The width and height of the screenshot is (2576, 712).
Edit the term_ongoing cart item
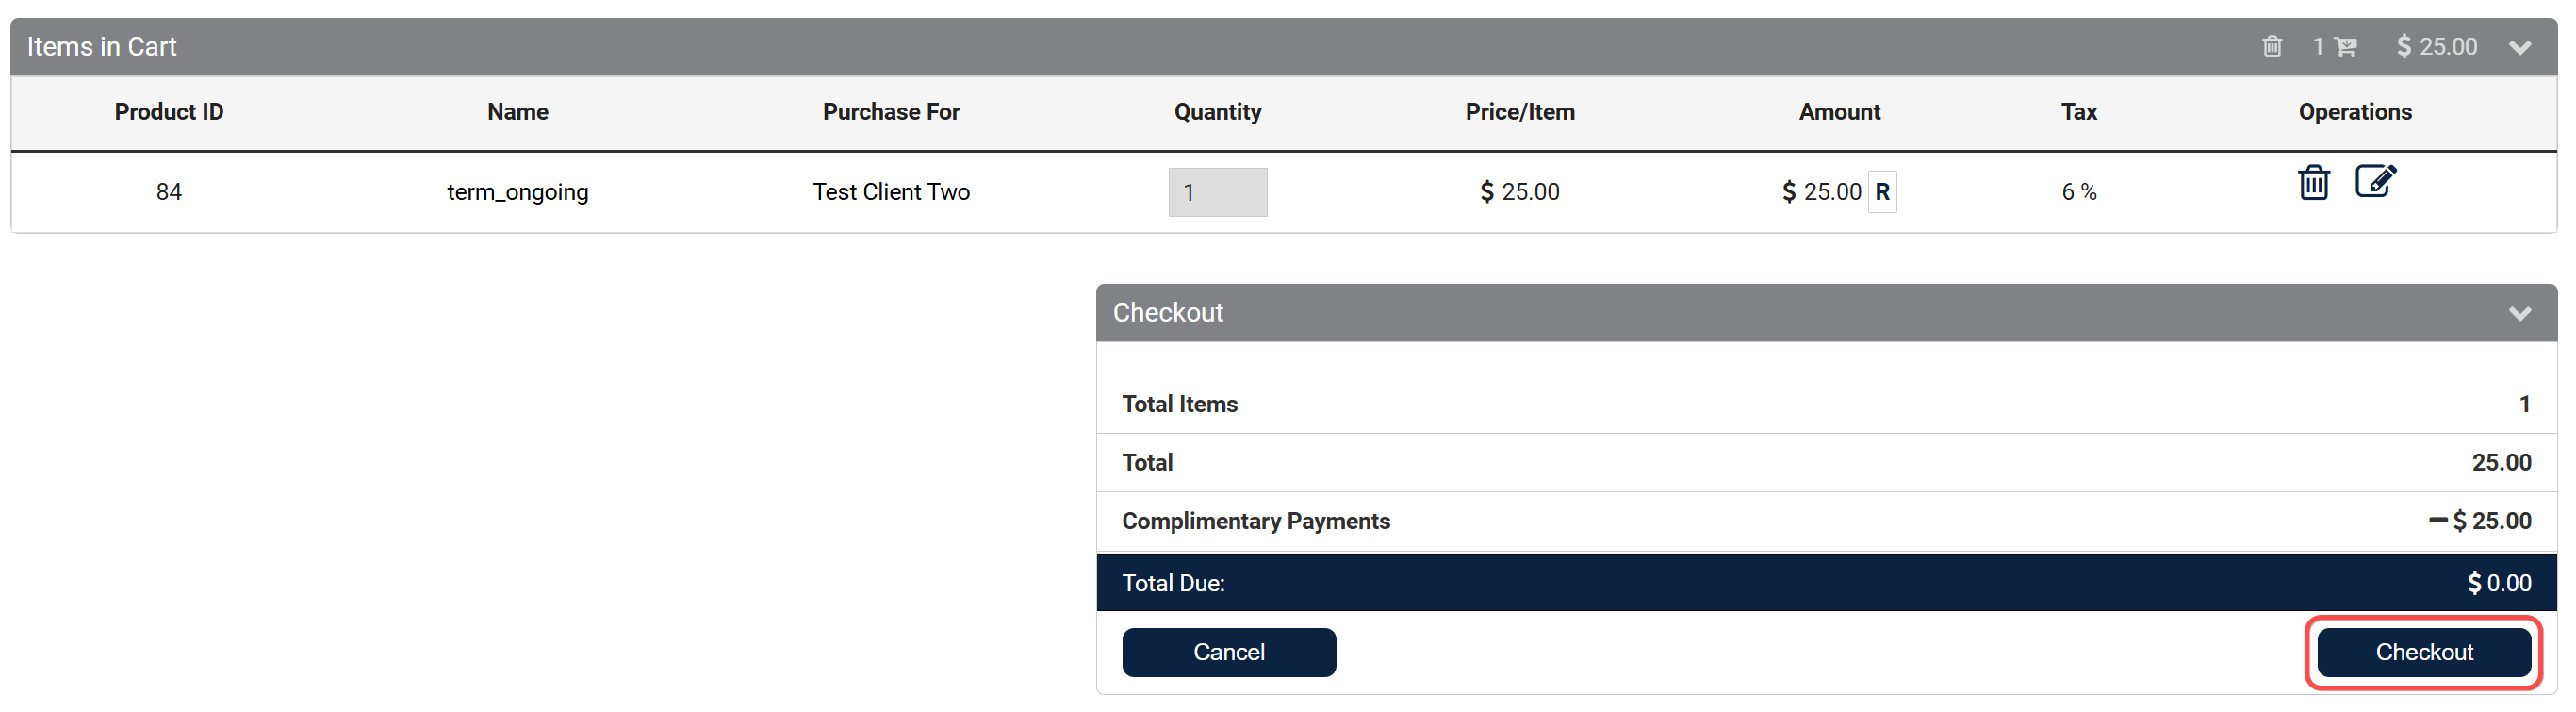2375,181
